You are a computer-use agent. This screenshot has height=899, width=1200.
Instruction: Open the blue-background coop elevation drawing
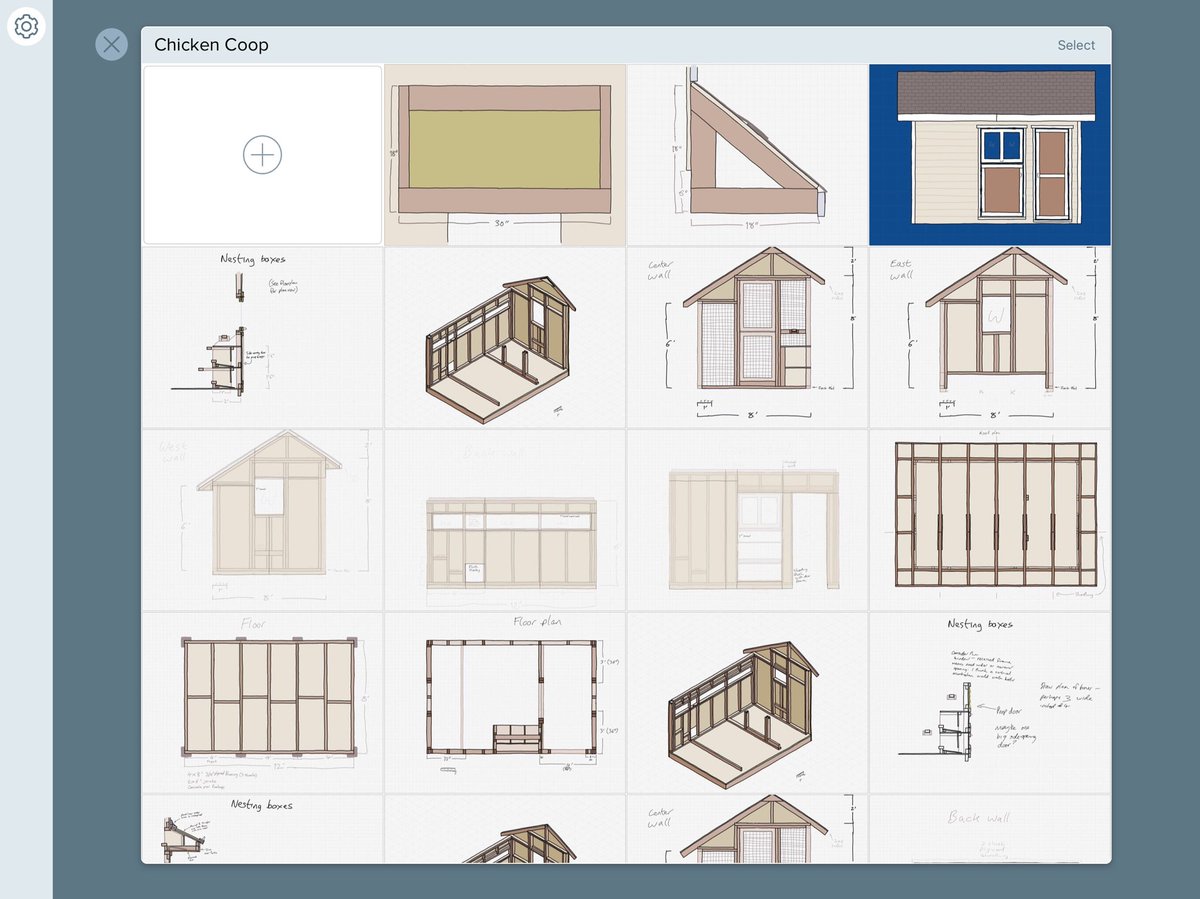990,155
